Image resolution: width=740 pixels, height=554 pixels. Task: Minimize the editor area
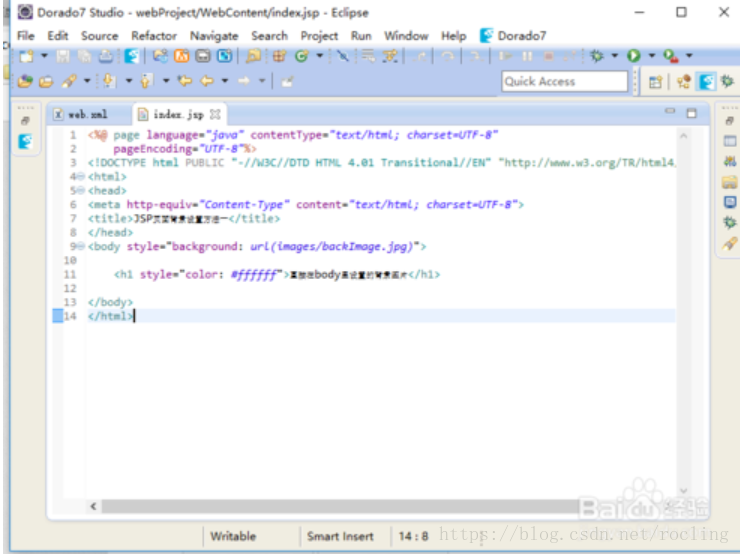670,111
